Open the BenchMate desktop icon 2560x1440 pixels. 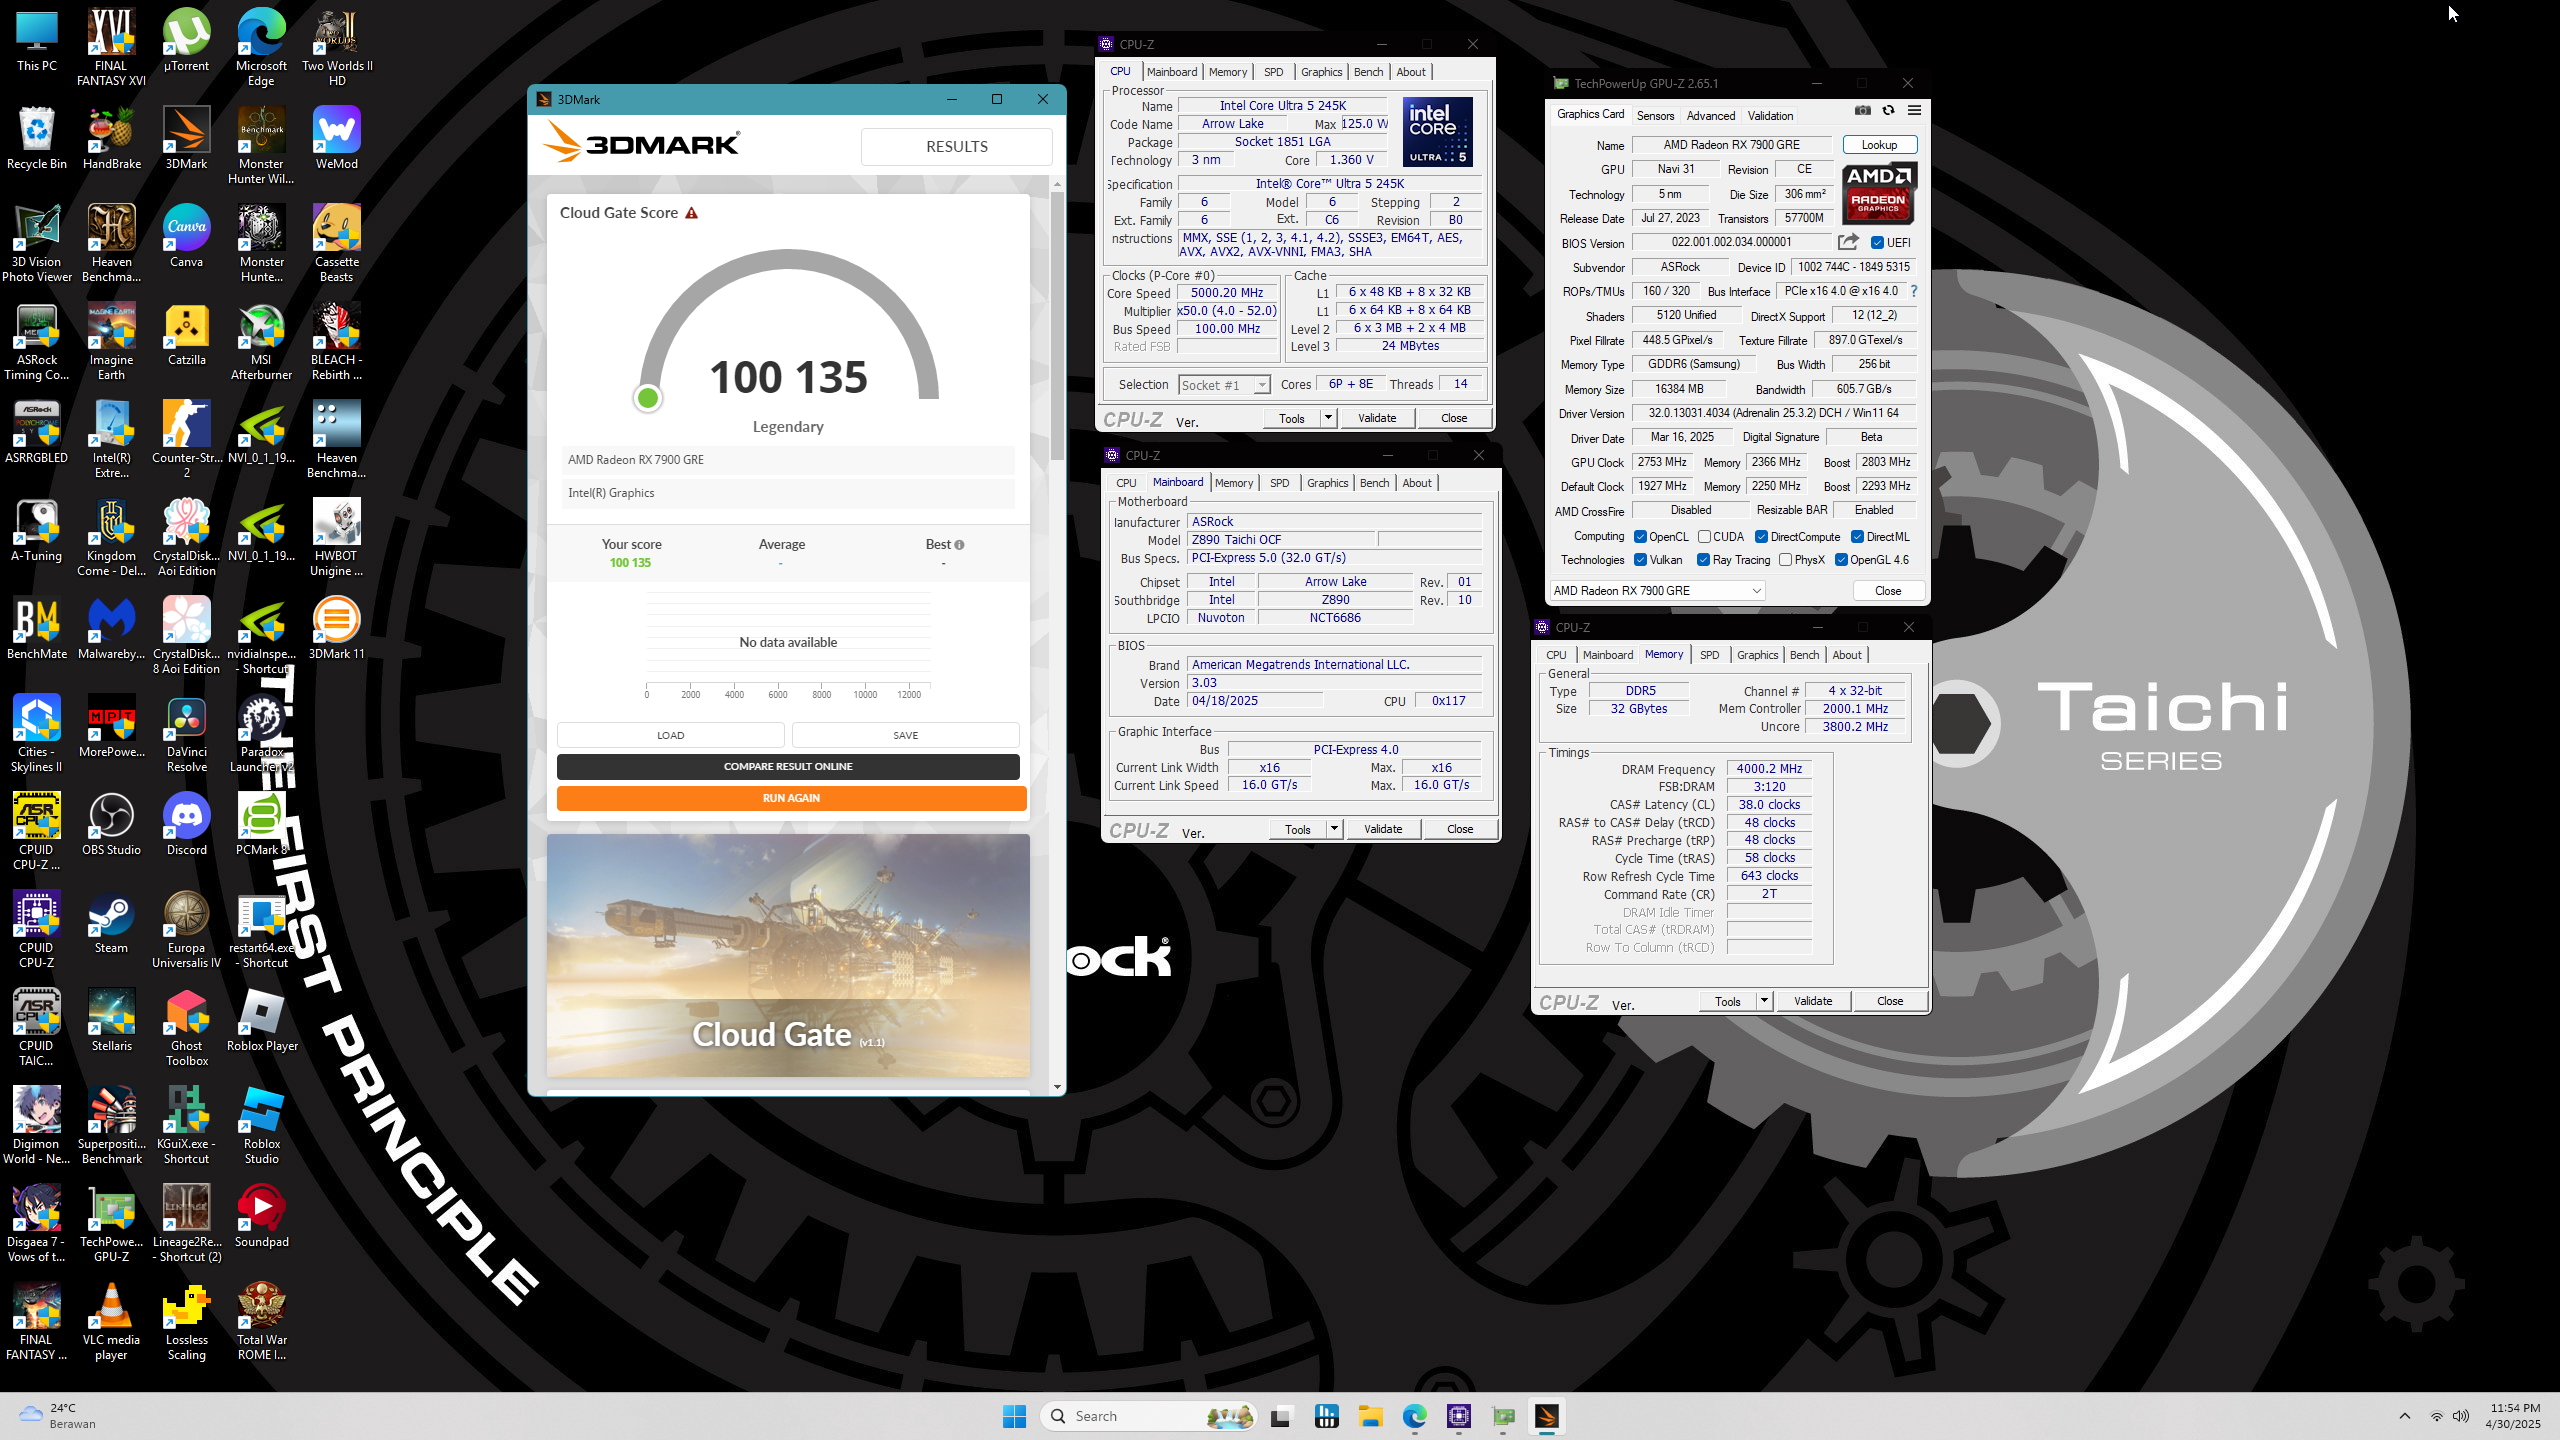tap(37, 629)
